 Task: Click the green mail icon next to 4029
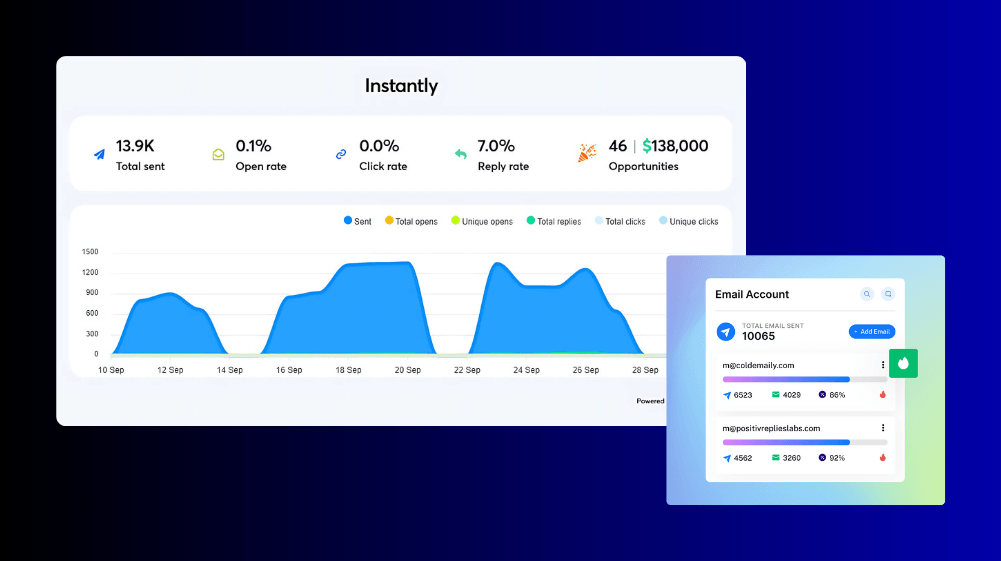pyautogui.click(x=776, y=394)
